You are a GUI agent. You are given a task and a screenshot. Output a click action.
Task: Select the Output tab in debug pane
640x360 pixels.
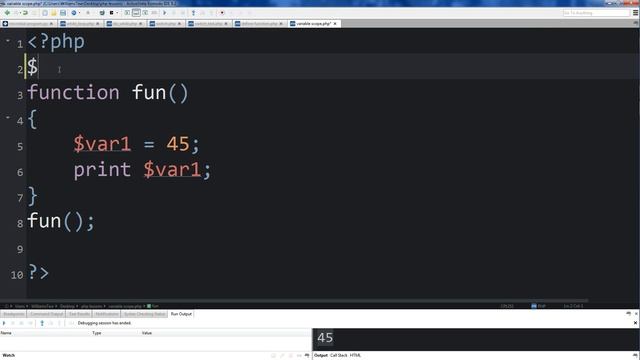(x=321, y=356)
